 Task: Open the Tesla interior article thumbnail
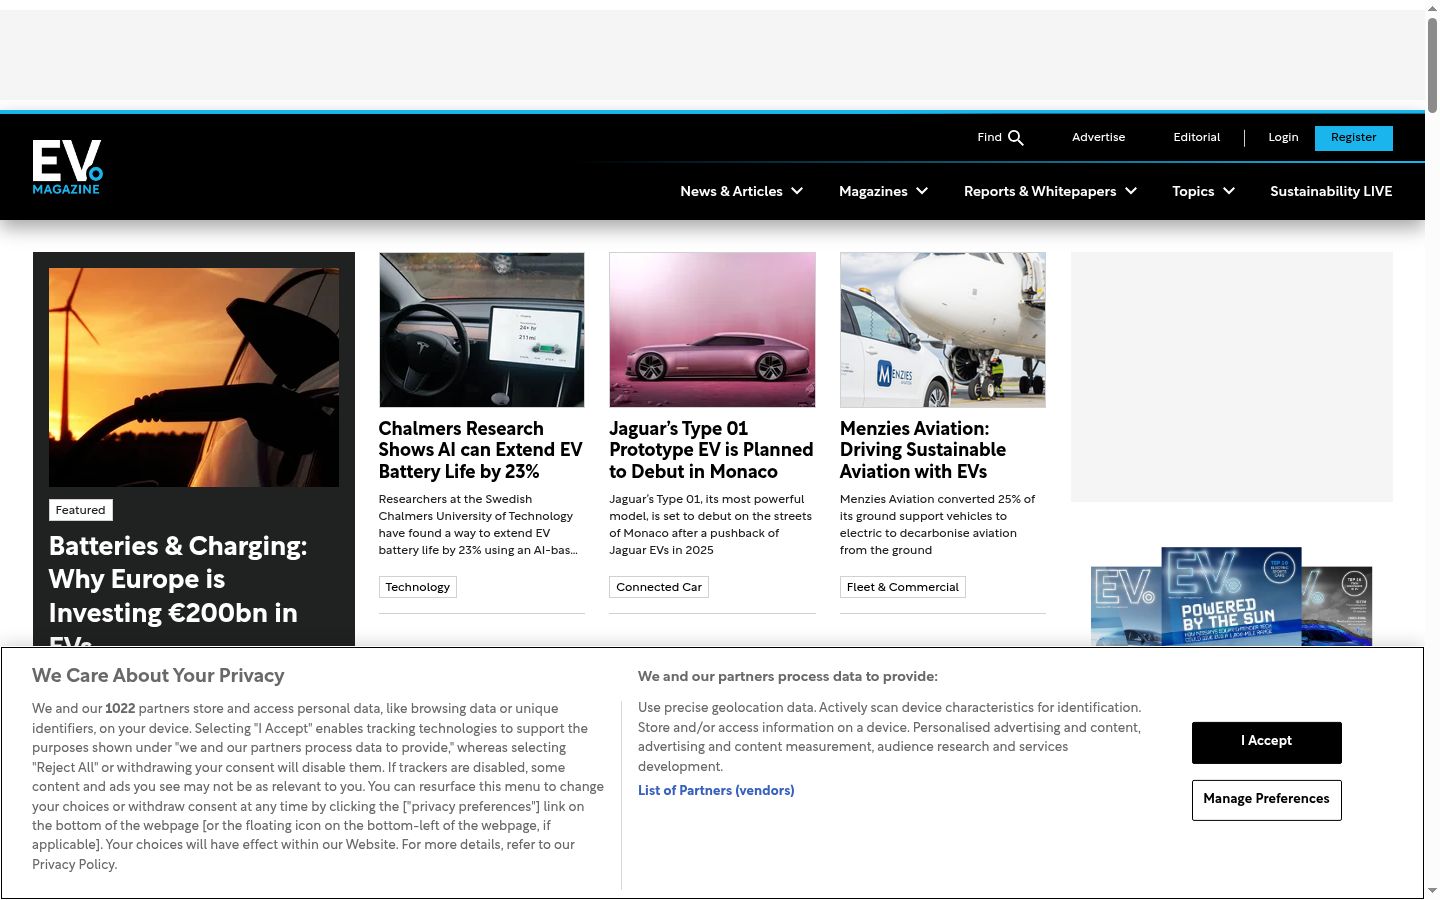(482, 330)
